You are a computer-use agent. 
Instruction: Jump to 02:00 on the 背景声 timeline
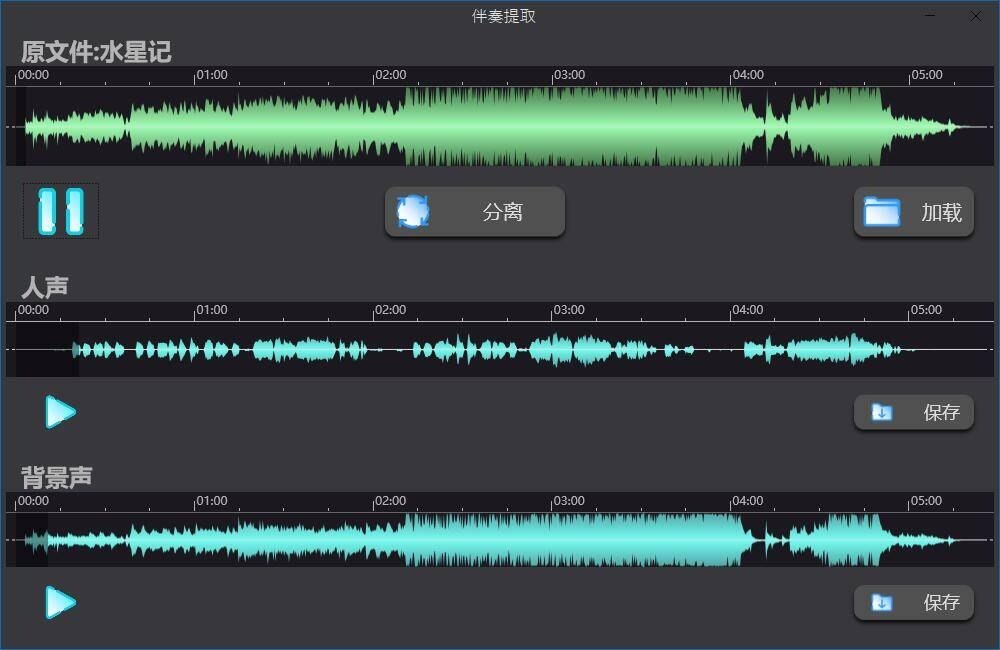pos(389,501)
